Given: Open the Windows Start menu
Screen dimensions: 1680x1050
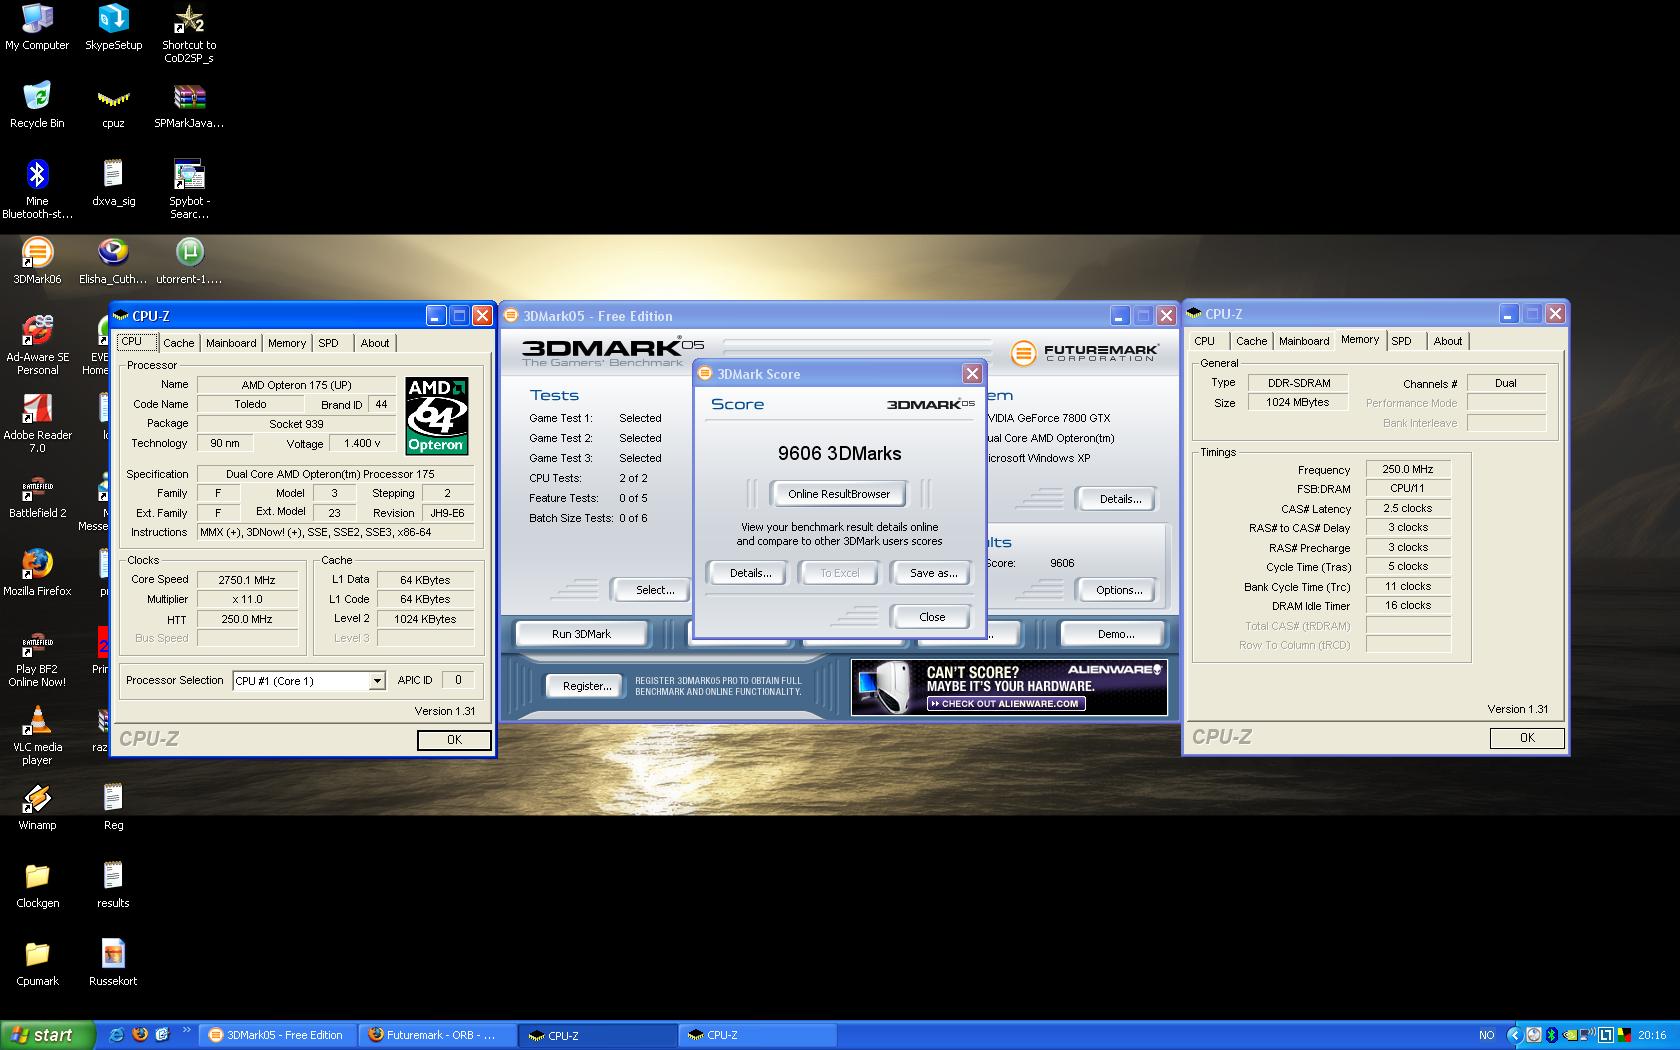Looking at the screenshot, I should (47, 1035).
